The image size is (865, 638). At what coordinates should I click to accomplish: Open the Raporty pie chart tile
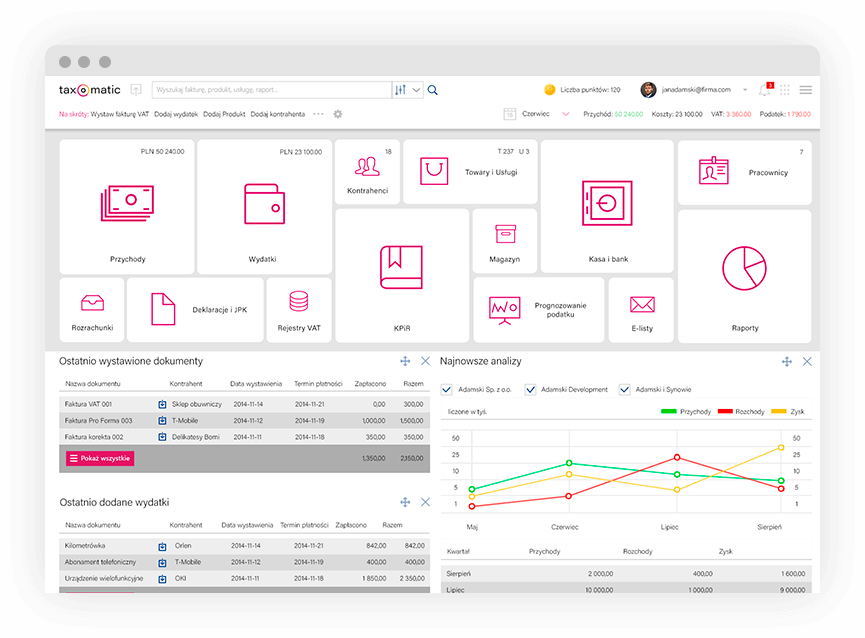pos(744,275)
